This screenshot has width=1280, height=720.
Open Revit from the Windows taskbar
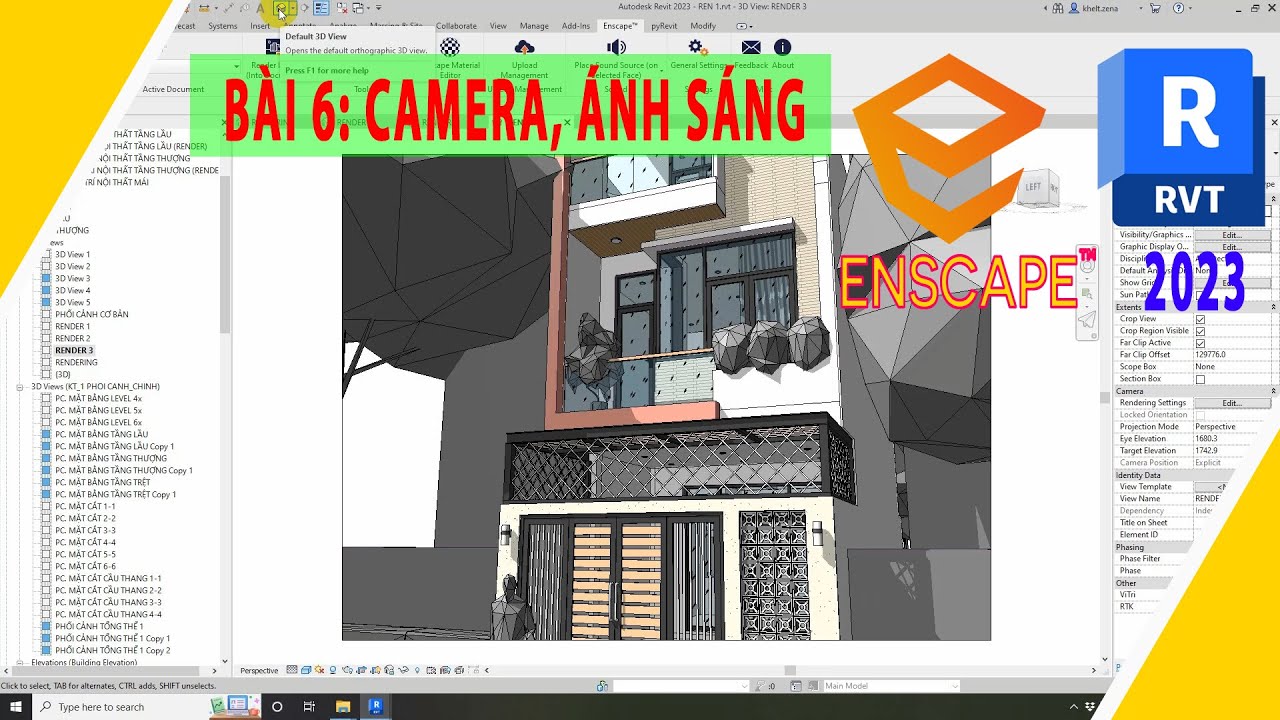pyautogui.click(x=375, y=706)
